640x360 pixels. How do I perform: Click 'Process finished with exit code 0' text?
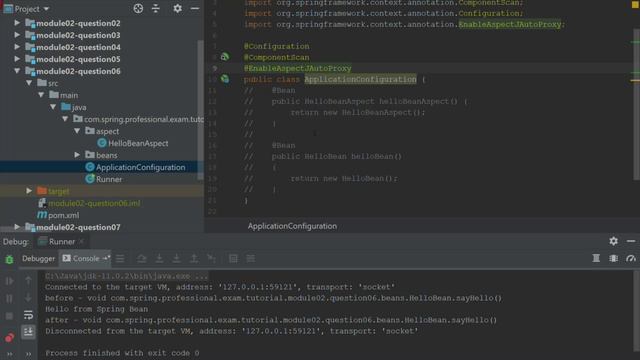click(122, 353)
